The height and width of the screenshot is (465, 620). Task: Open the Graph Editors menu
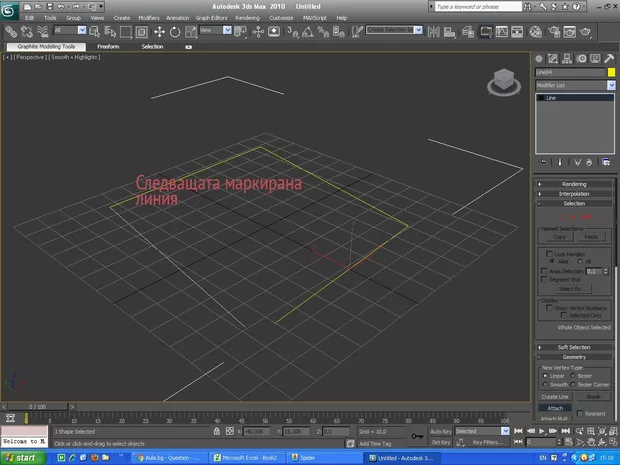[x=211, y=18]
